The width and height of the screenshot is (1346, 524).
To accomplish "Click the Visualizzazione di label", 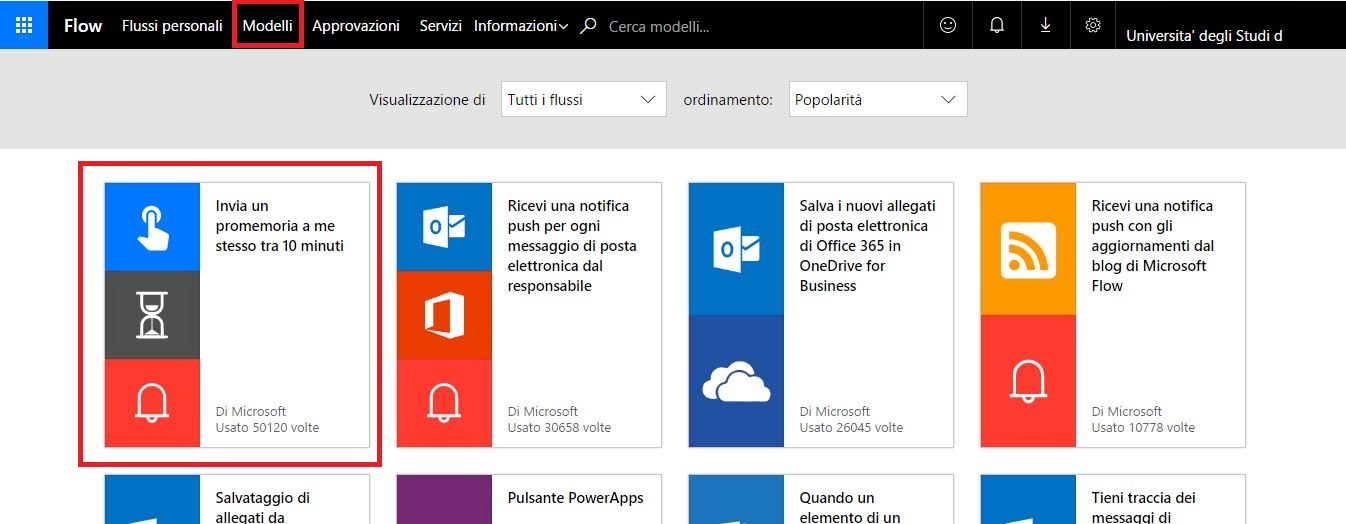I will click(427, 100).
